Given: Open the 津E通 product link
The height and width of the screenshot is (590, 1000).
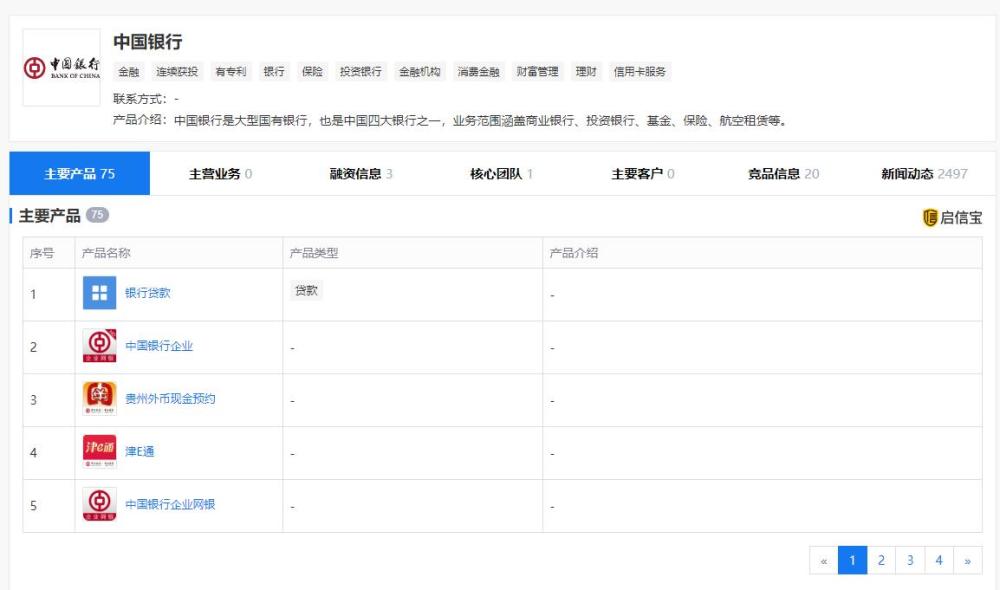Looking at the screenshot, I should tap(140, 452).
